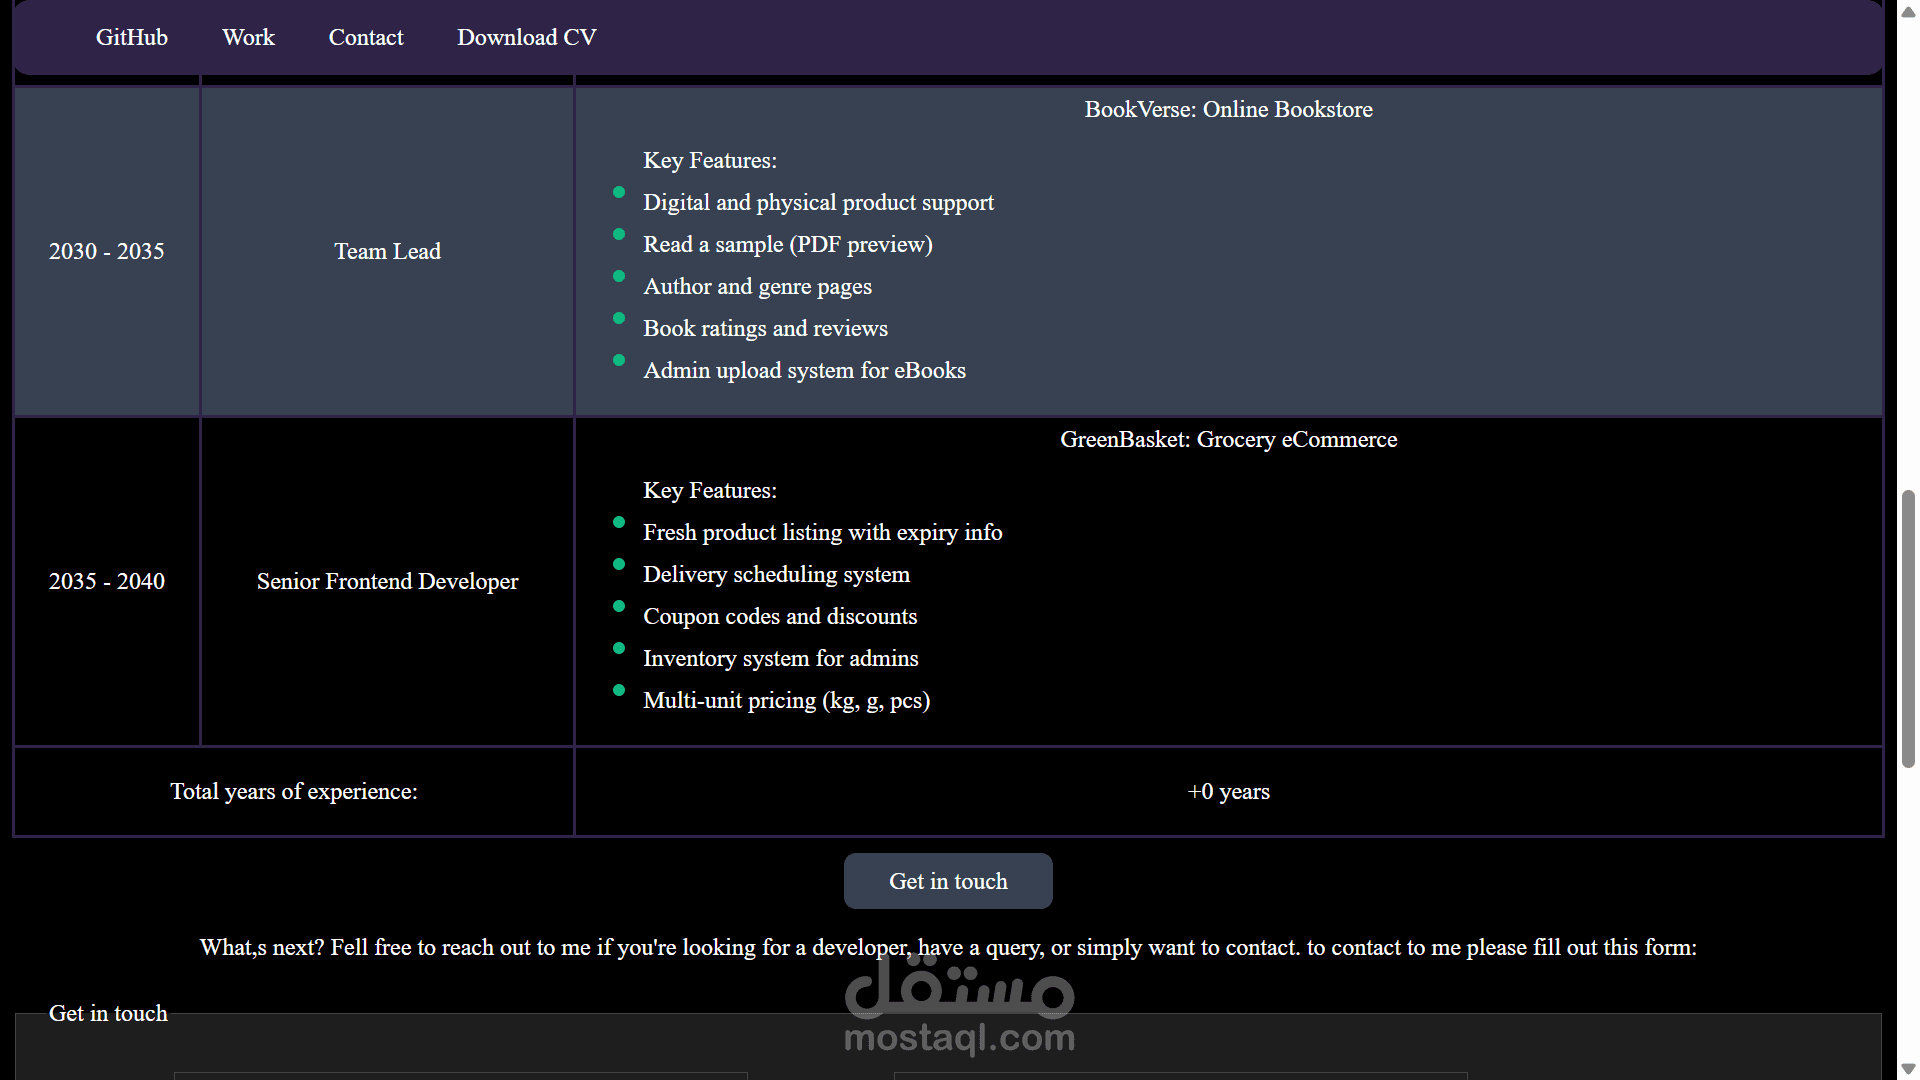The image size is (1920, 1080).
Task: Click the Download CV link
Action: [526, 37]
